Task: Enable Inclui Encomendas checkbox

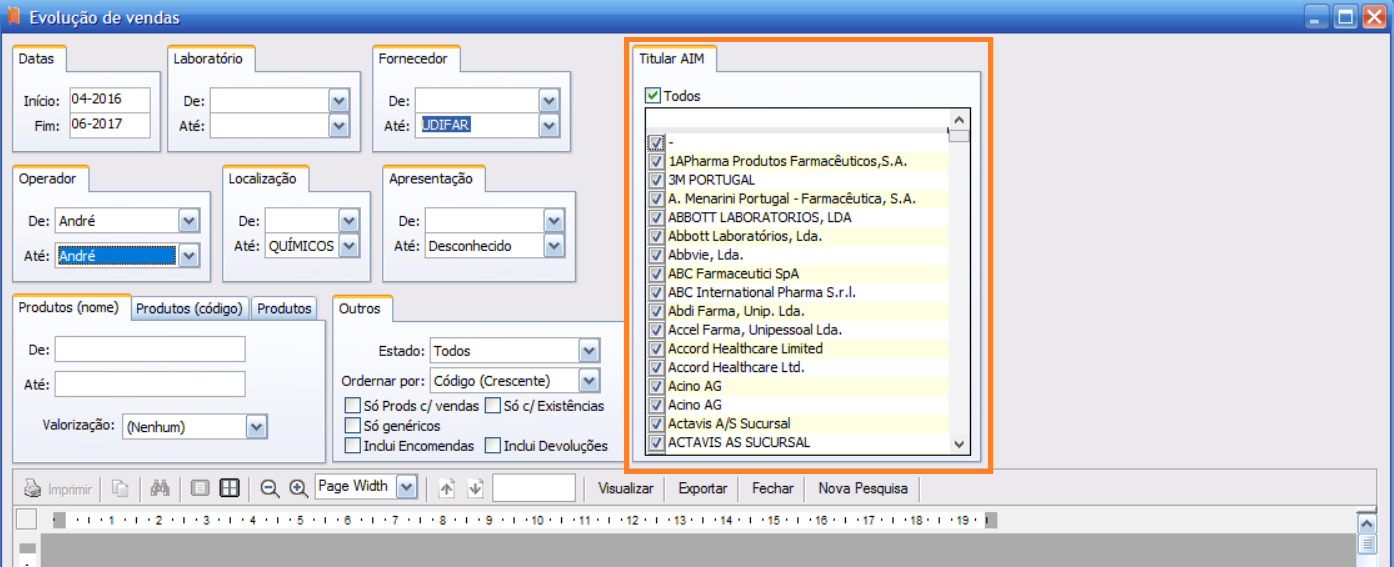Action: (x=352, y=446)
